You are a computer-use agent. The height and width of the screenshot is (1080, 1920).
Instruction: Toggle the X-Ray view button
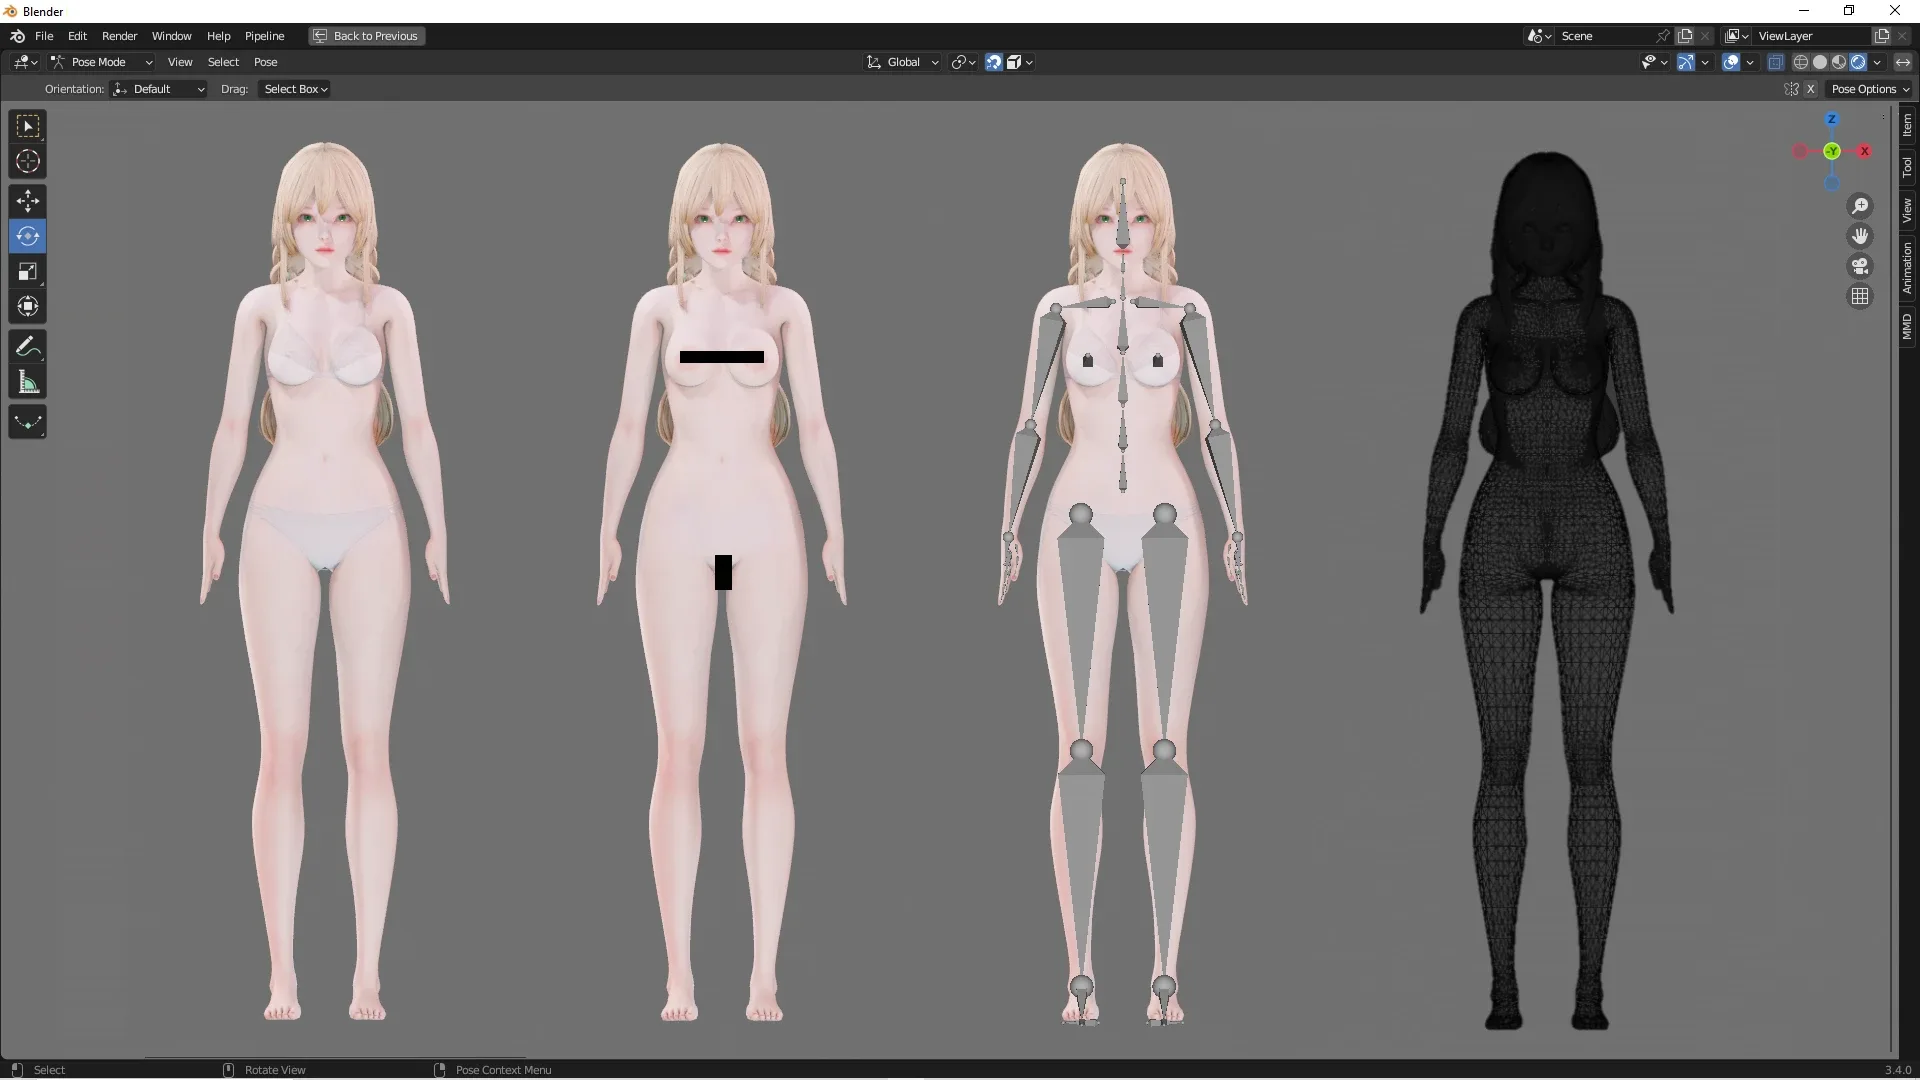[1776, 62]
